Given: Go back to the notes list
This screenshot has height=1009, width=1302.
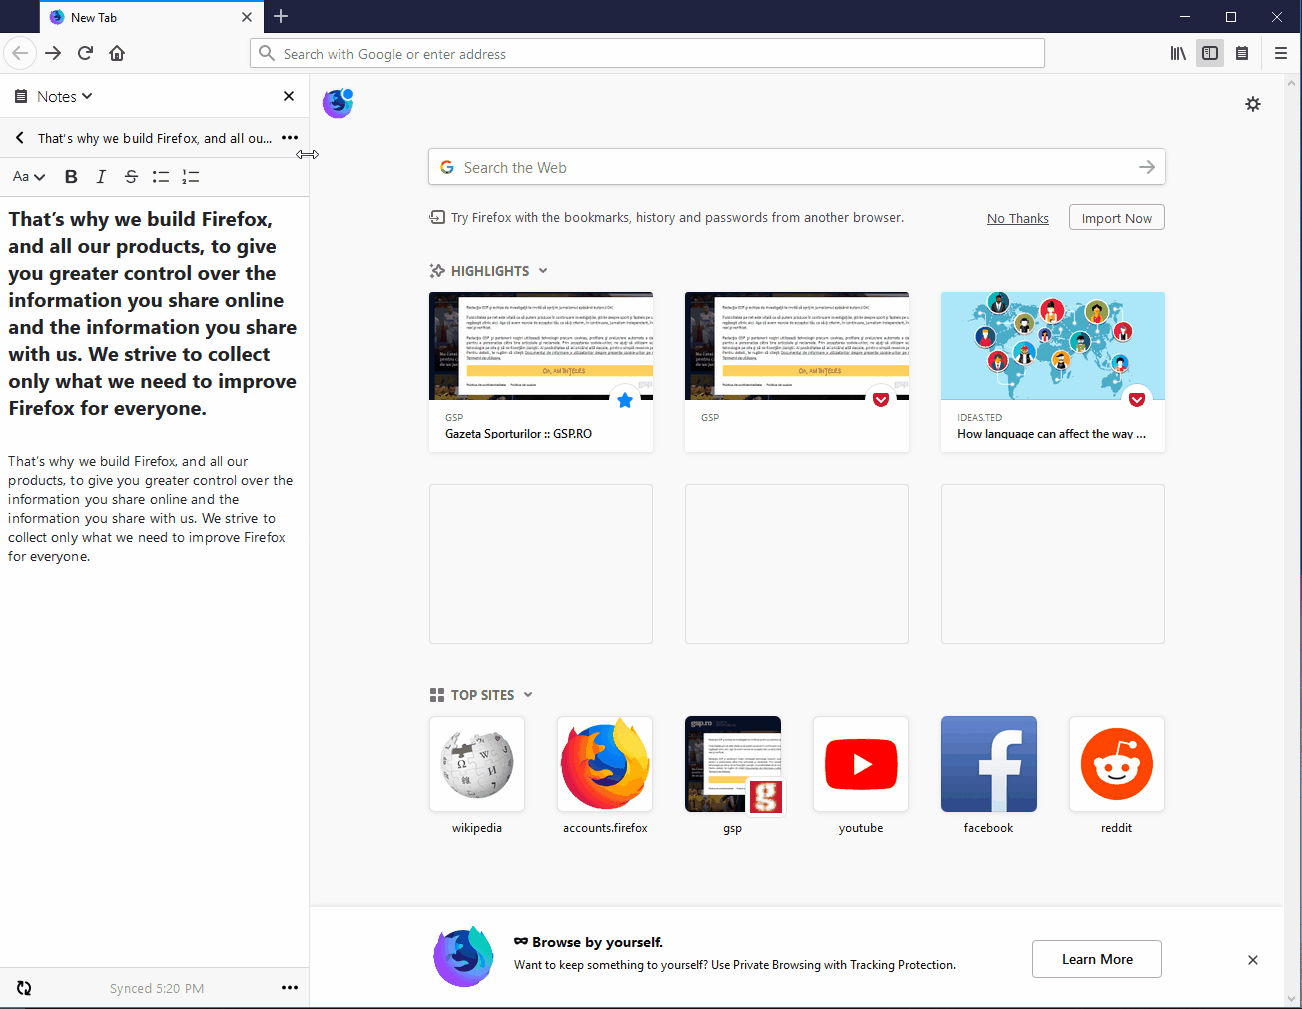Looking at the screenshot, I should (x=19, y=138).
